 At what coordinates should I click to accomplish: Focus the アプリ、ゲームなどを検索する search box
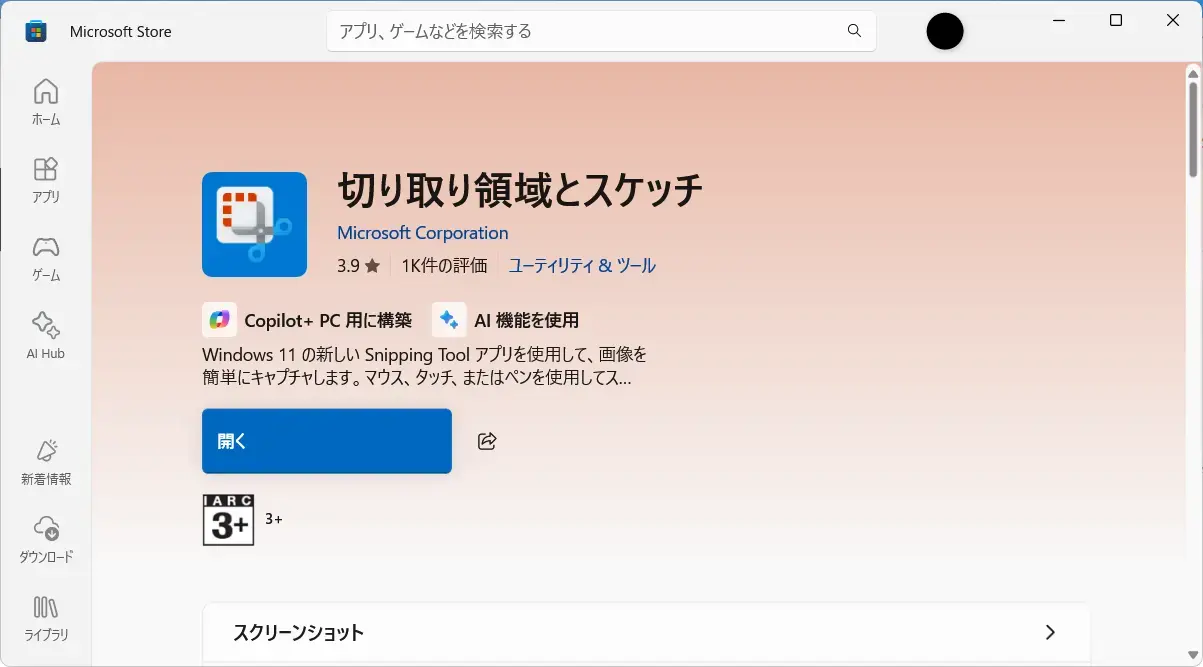point(601,31)
